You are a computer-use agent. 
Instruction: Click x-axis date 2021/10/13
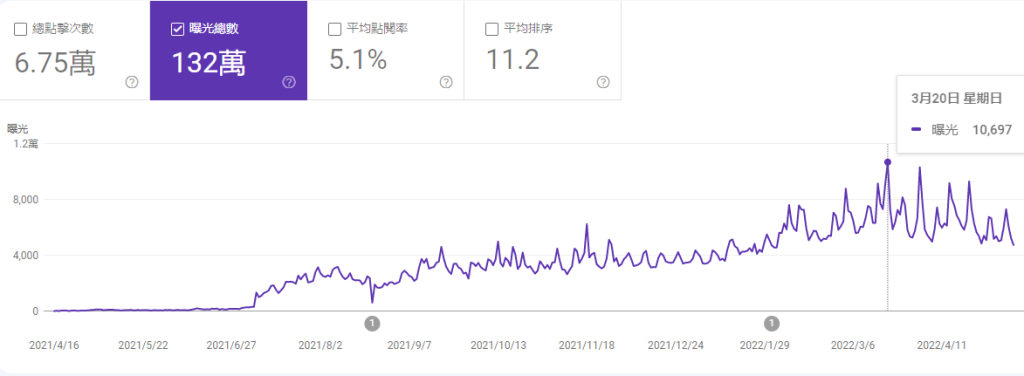point(498,345)
